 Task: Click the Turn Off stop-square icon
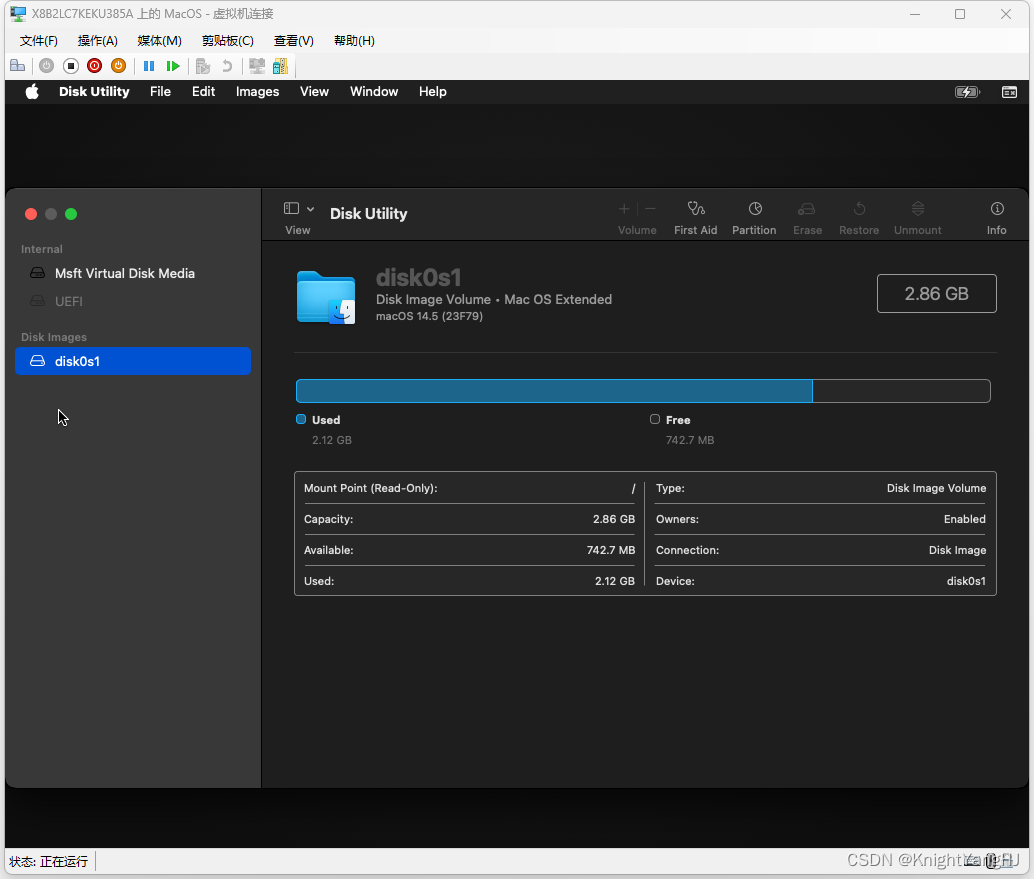click(71, 66)
